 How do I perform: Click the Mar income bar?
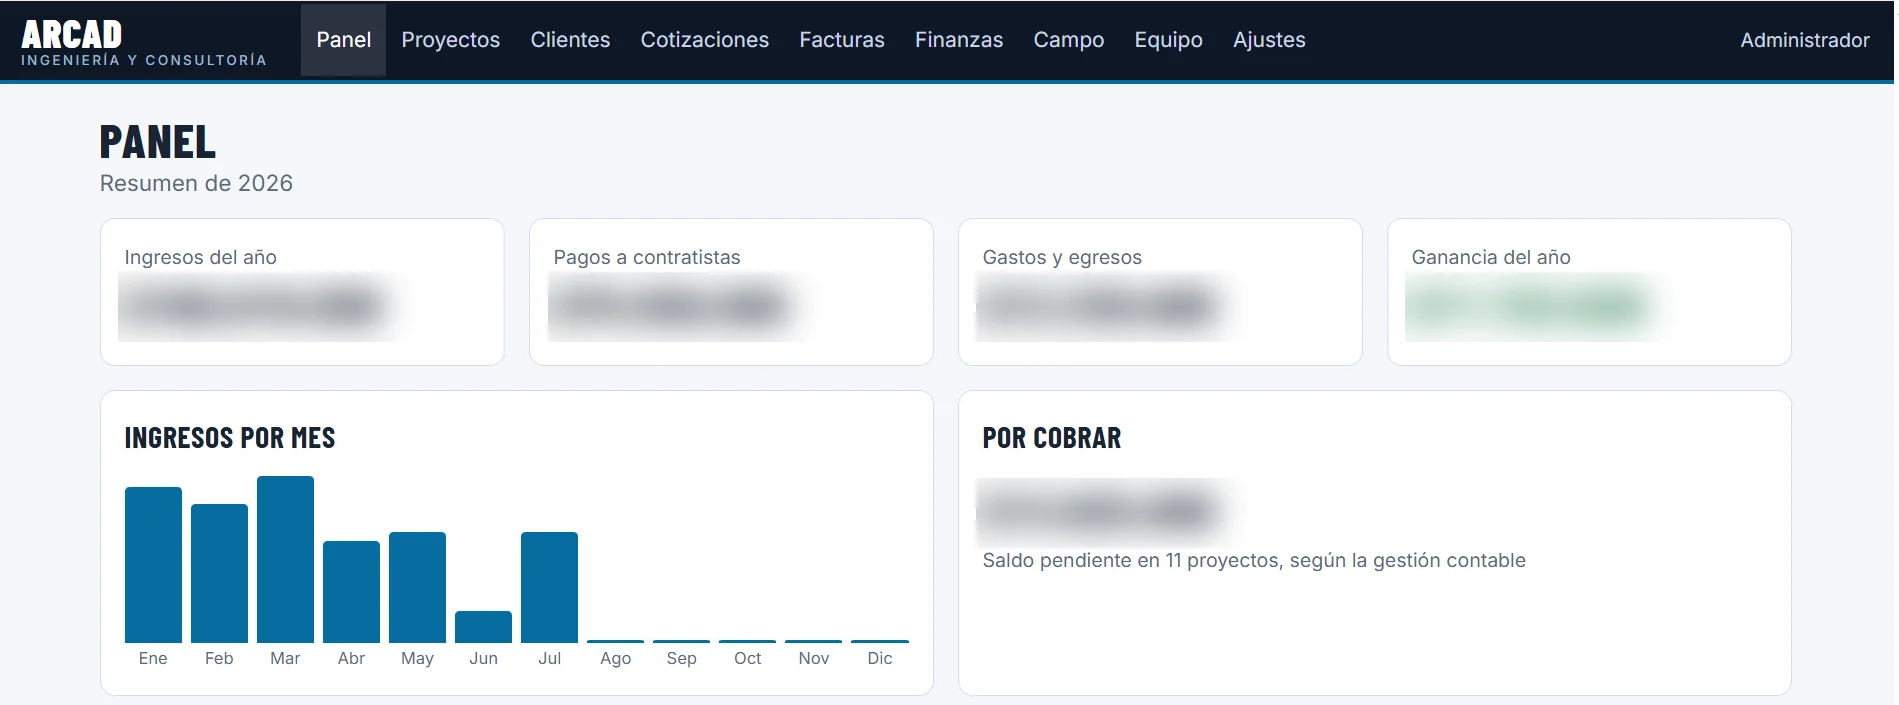pos(285,559)
